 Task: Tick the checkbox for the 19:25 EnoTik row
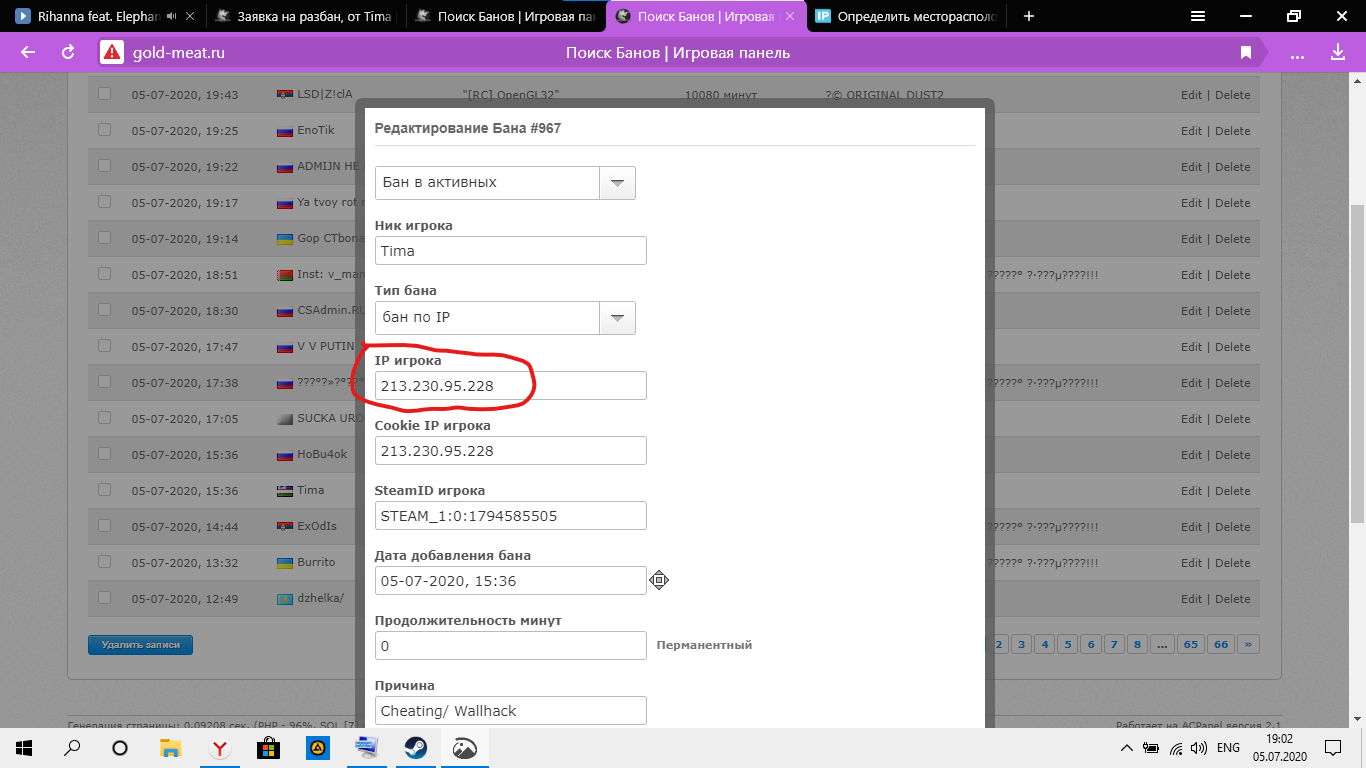click(x=104, y=130)
